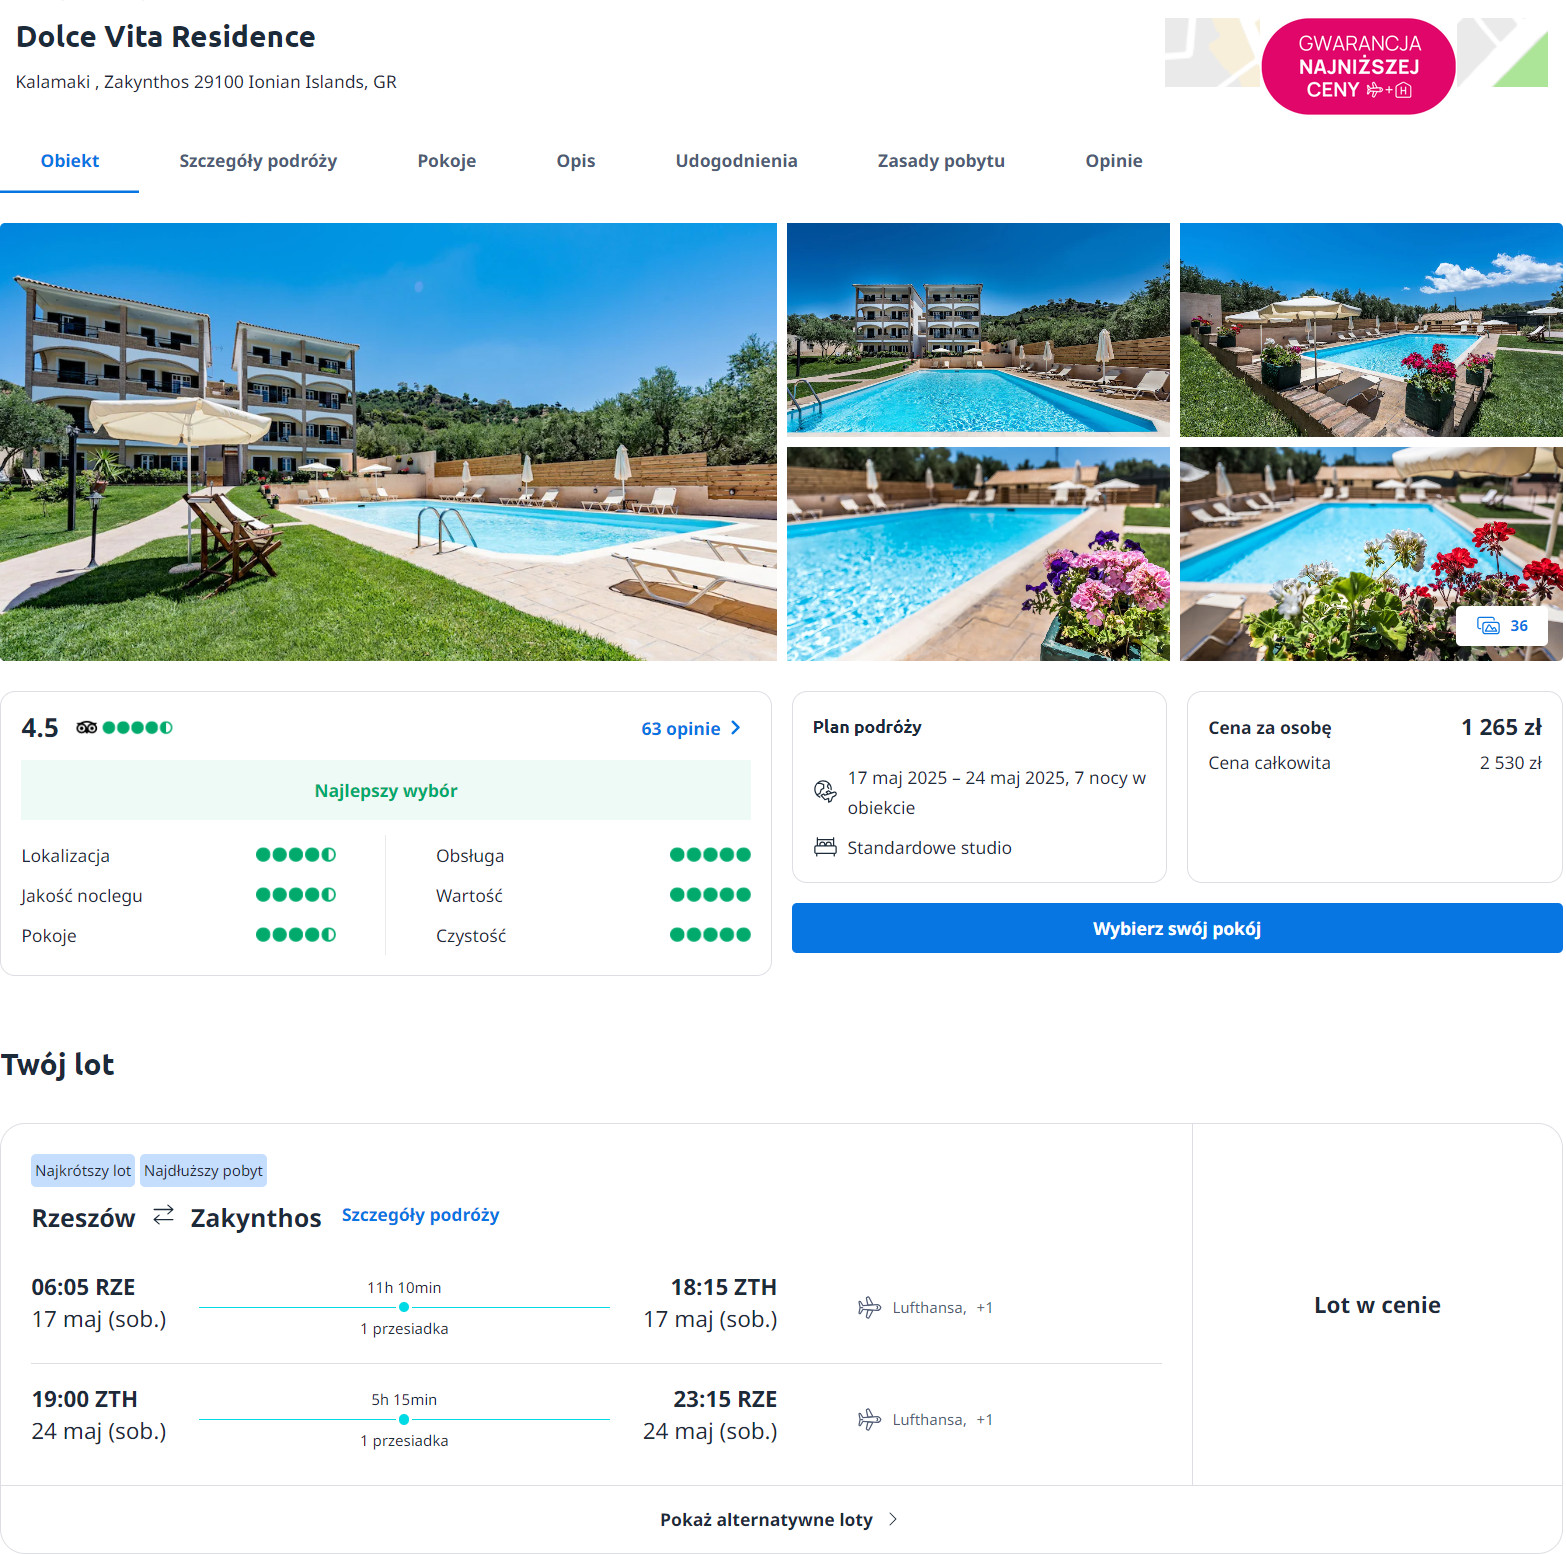Image resolution: width=1566 pixels, height=1554 pixels.
Task: Open the Szczegóły podróży link by the flight route
Action: click(420, 1215)
